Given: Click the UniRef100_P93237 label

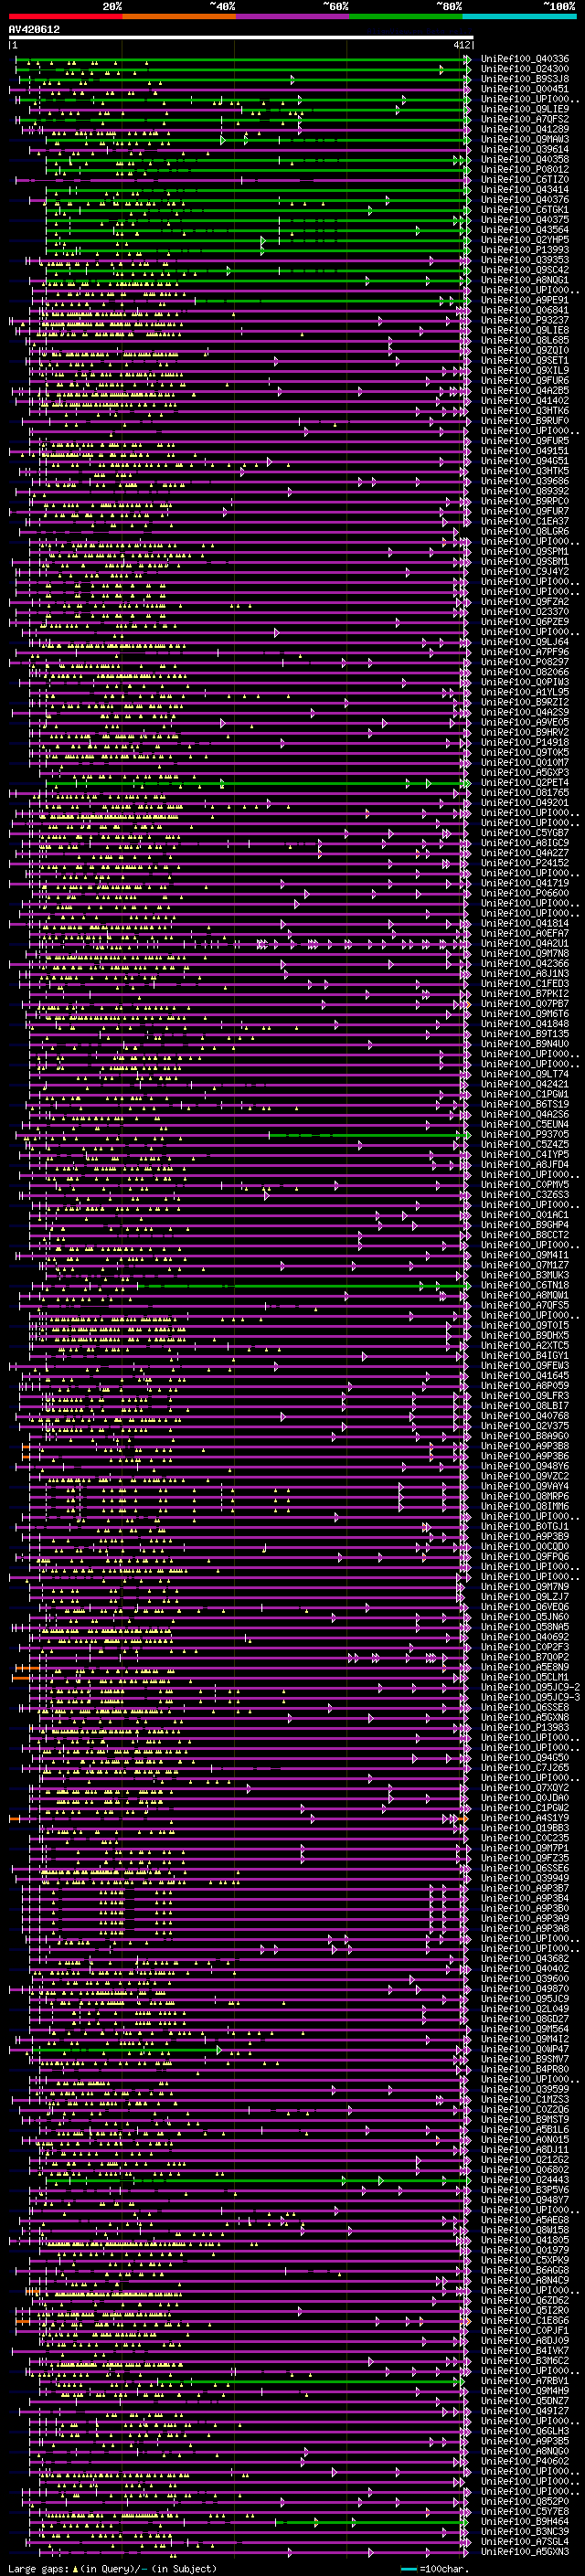Looking at the screenshot, I should [525, 320].
